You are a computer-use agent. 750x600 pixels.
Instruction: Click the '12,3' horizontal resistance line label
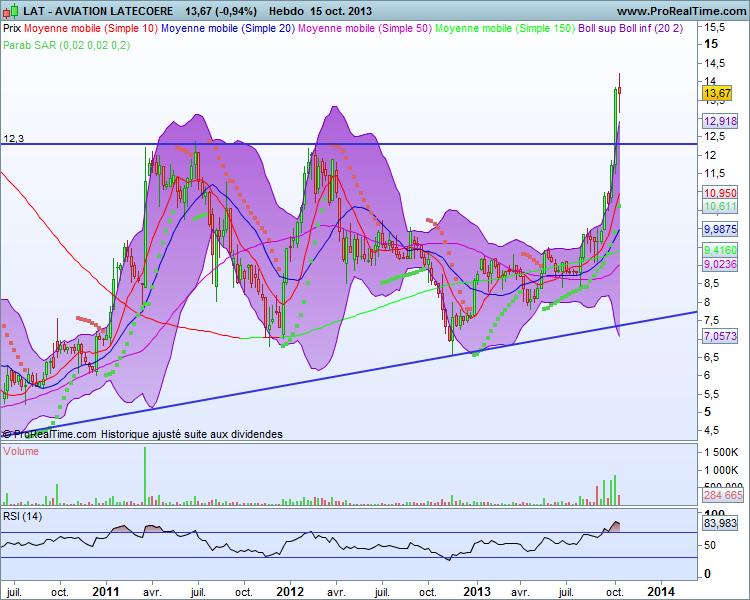pos(13,139)
